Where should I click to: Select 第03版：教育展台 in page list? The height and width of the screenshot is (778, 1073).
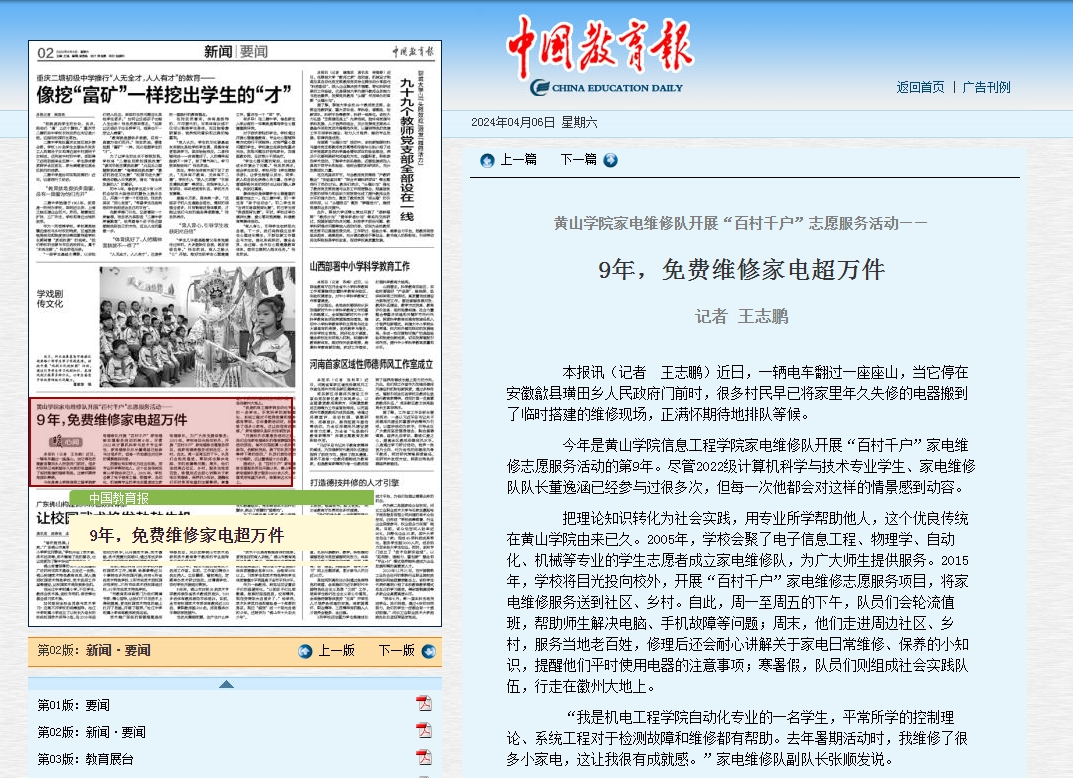pyautogui.click(x=86, y=759)
